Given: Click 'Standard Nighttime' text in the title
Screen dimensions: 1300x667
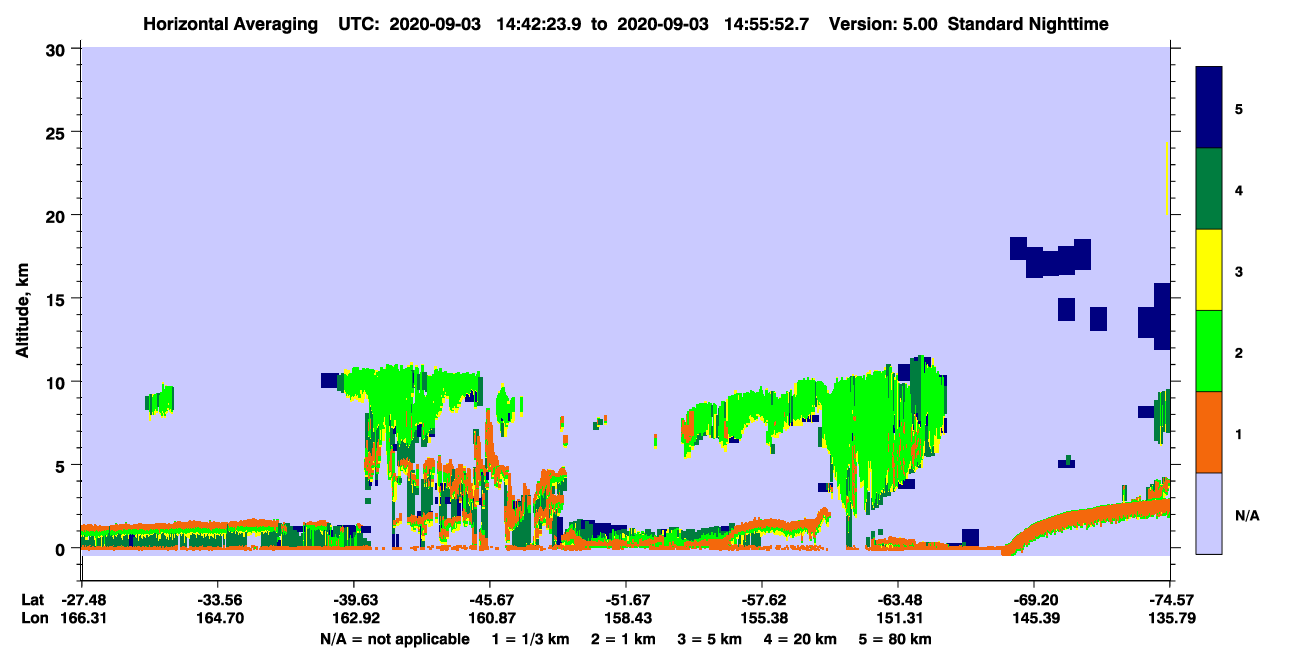Looking at the screenshot, I should click(1027, 23).
